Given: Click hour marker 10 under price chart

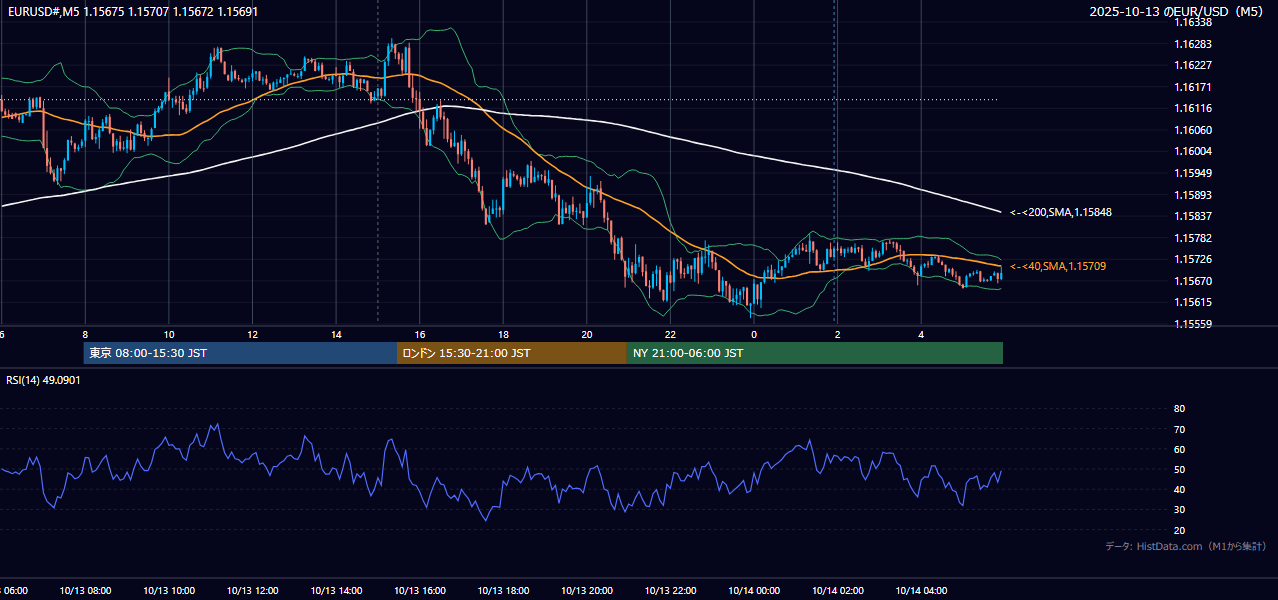Looking at the screenshot, I should click(169, 335).
